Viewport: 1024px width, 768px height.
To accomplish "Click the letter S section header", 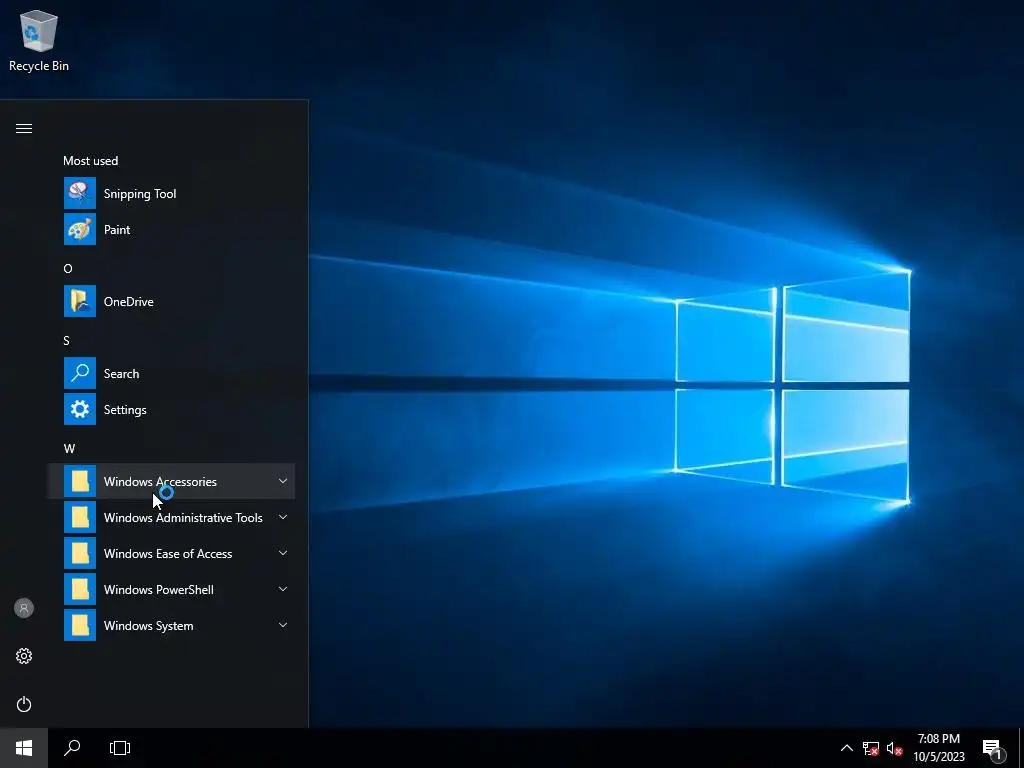I will coord(67,340).
